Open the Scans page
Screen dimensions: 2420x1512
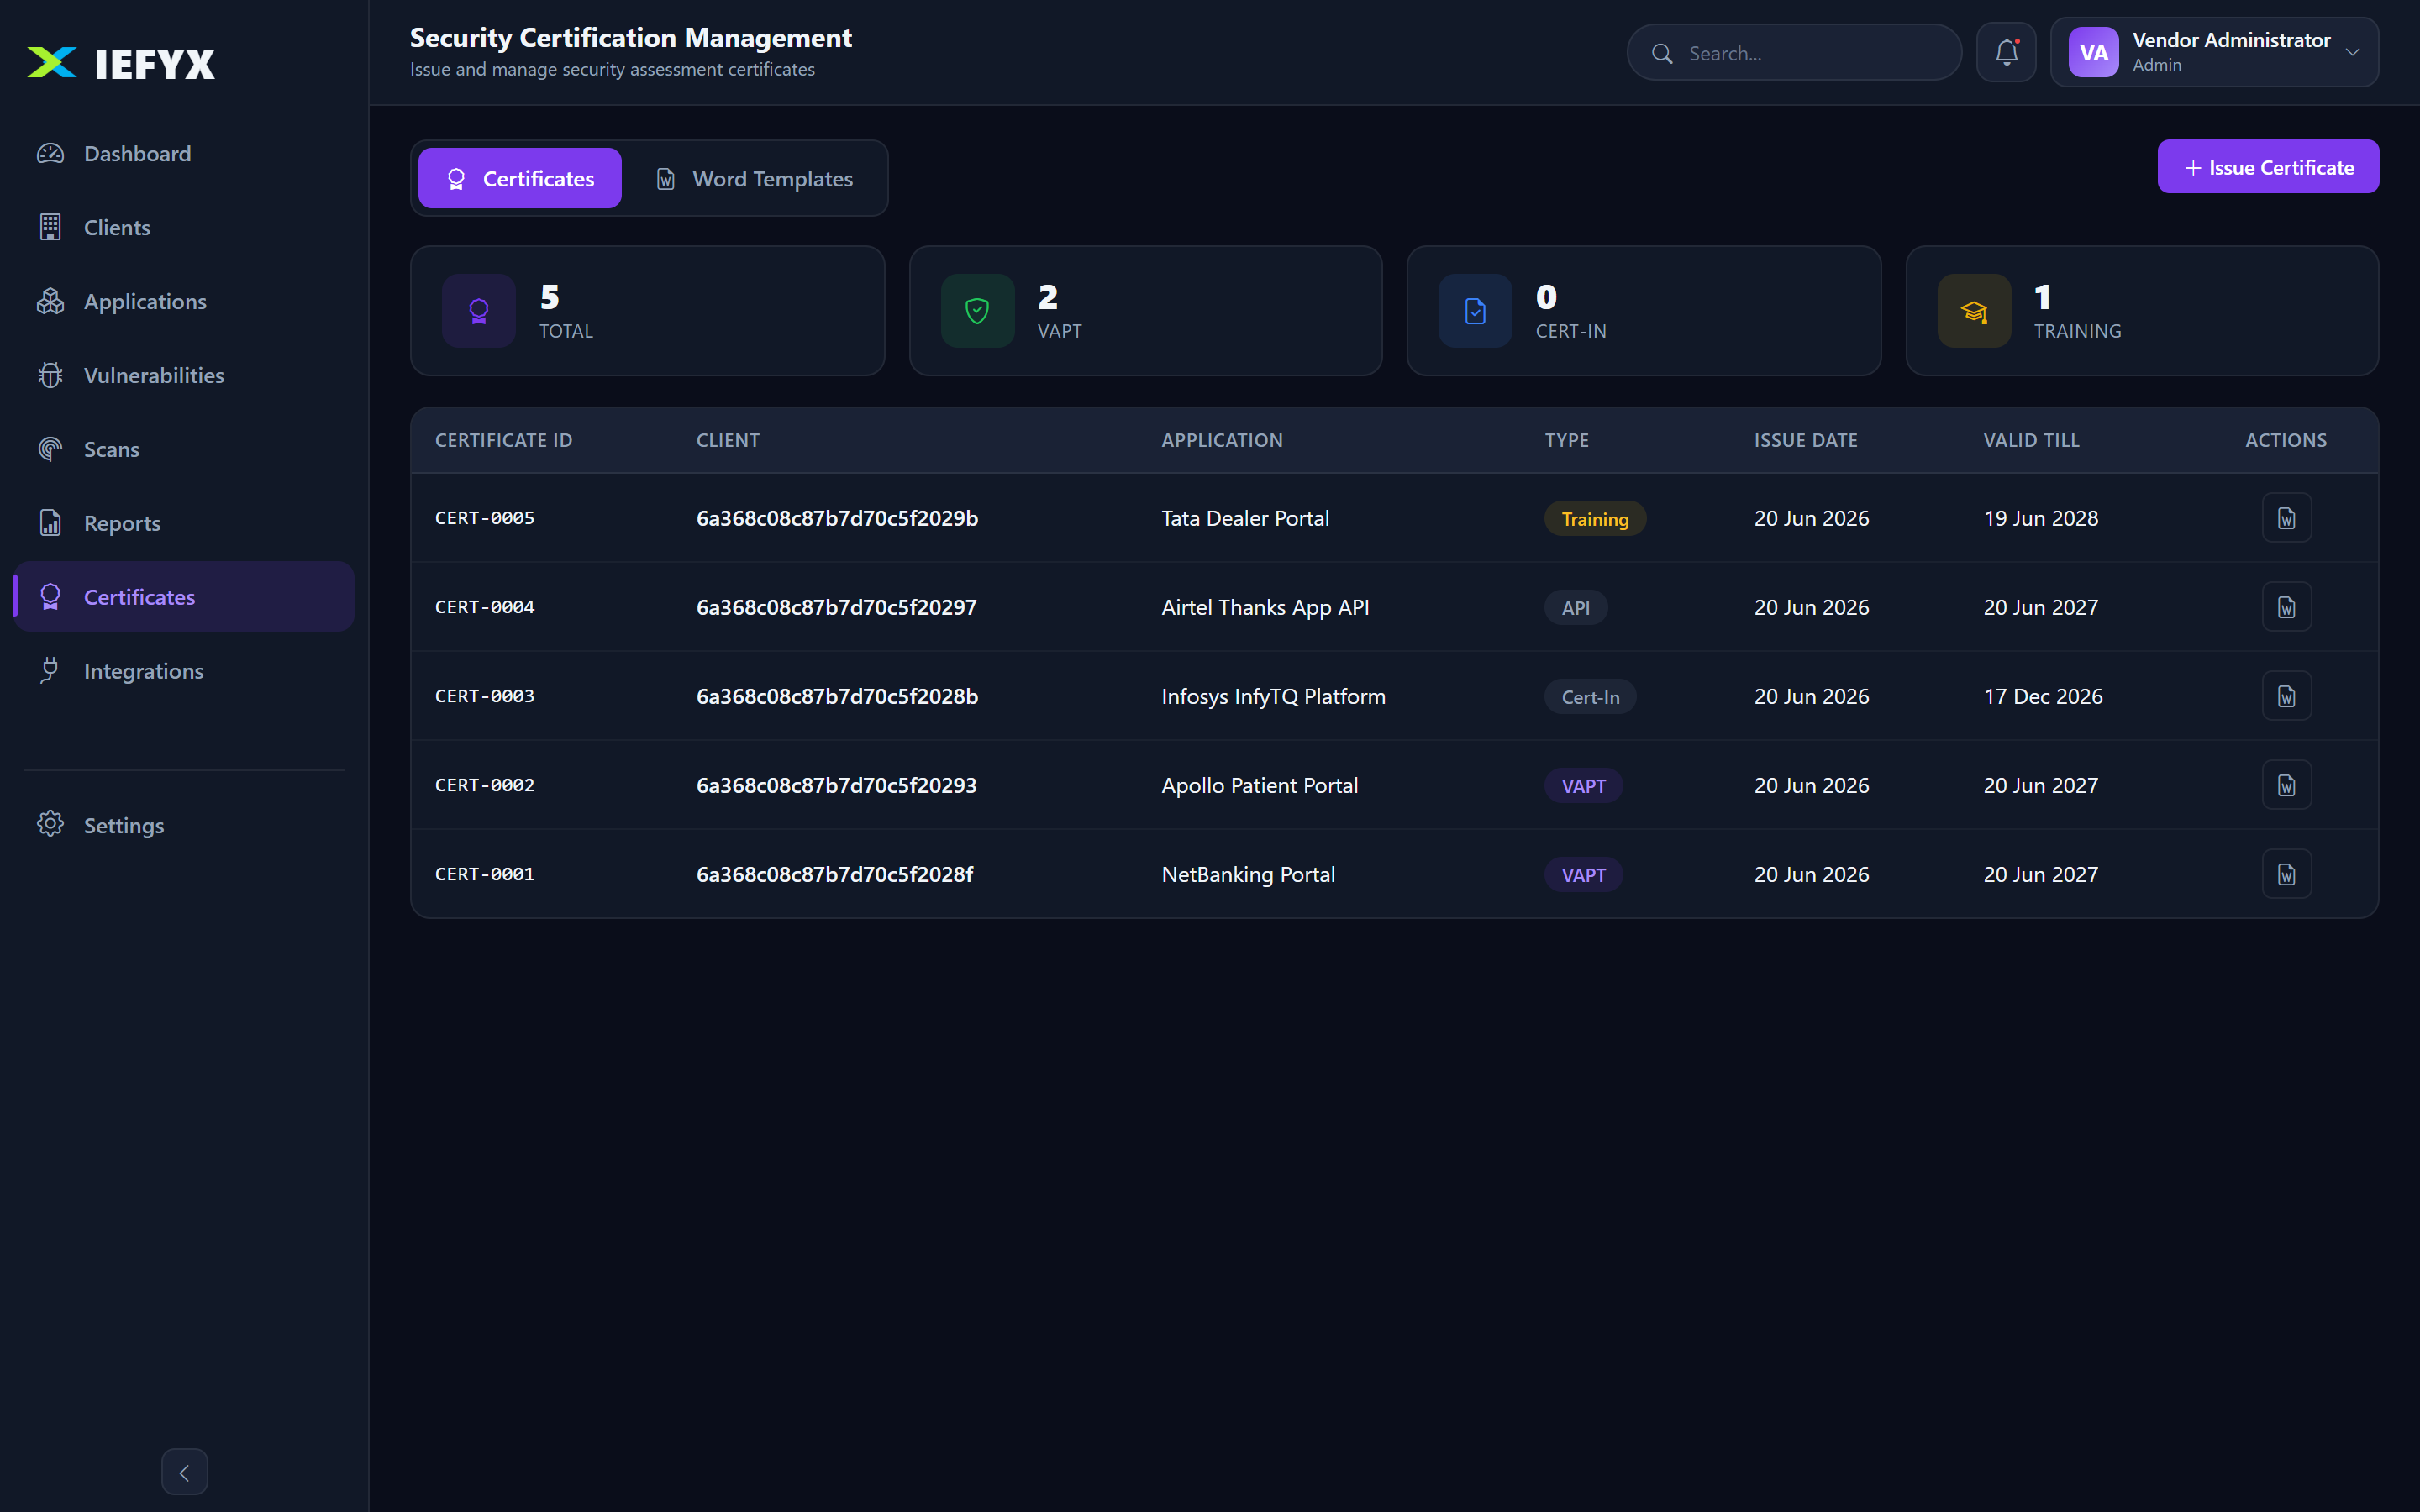point(184,449)
